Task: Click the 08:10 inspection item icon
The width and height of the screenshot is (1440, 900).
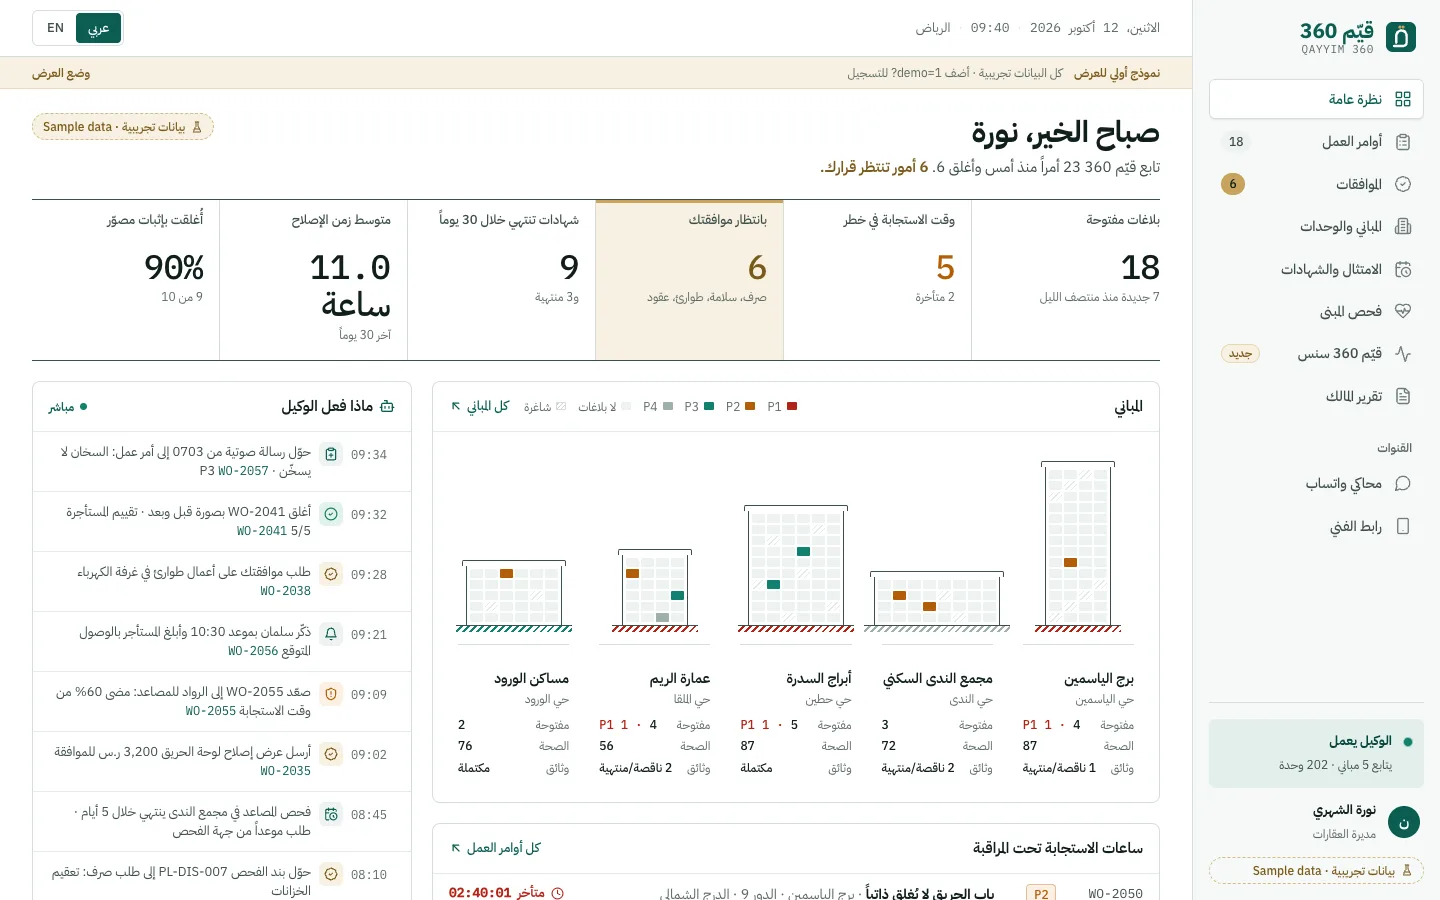Action: (x=331, y=874)
